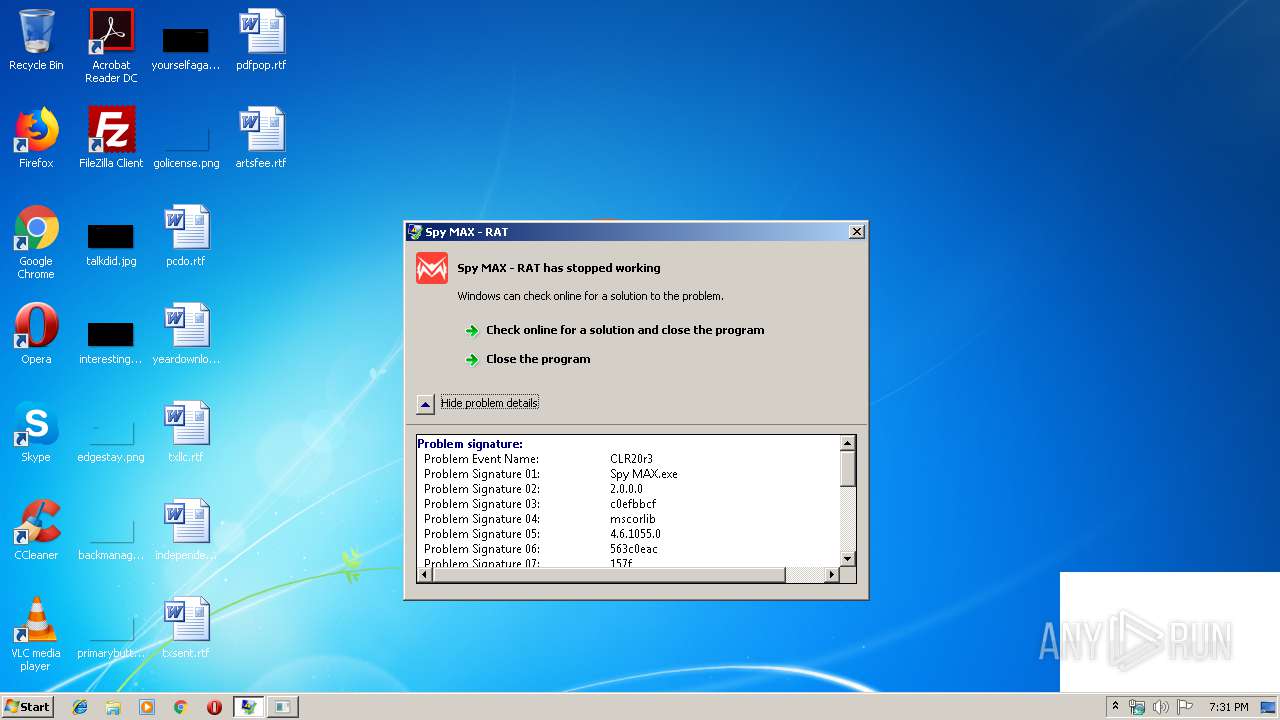The width and height of the screenshot is (1280, 720).
Task: Click Chrome icon in the taskbar
Action: (x=180, y=707)
